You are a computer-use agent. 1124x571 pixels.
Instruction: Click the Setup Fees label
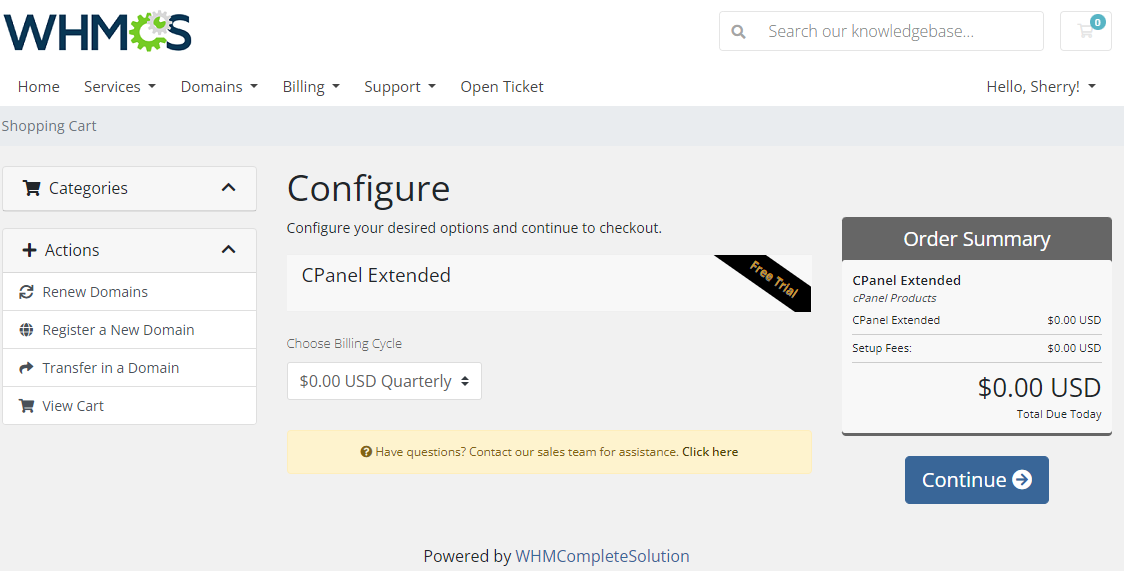[882, 348]
